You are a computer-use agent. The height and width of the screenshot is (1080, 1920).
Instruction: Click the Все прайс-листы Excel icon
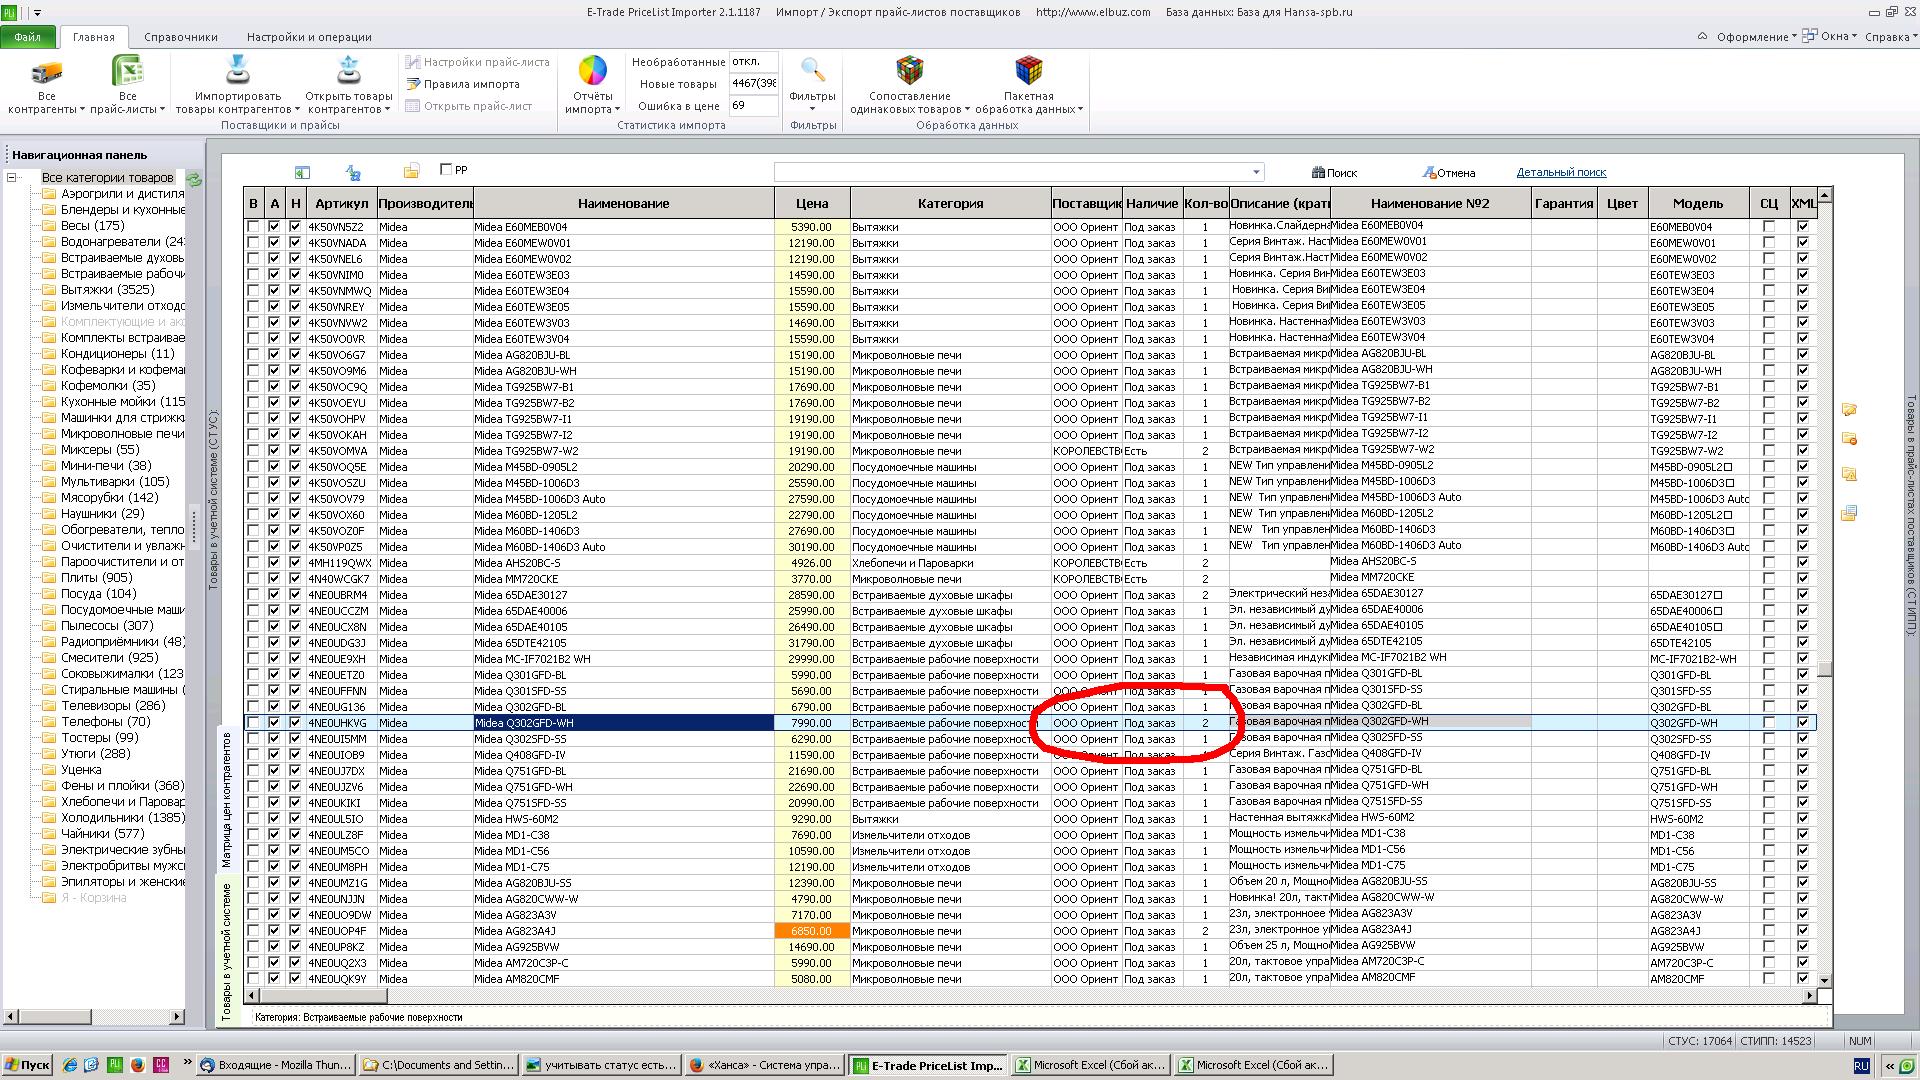127,73
